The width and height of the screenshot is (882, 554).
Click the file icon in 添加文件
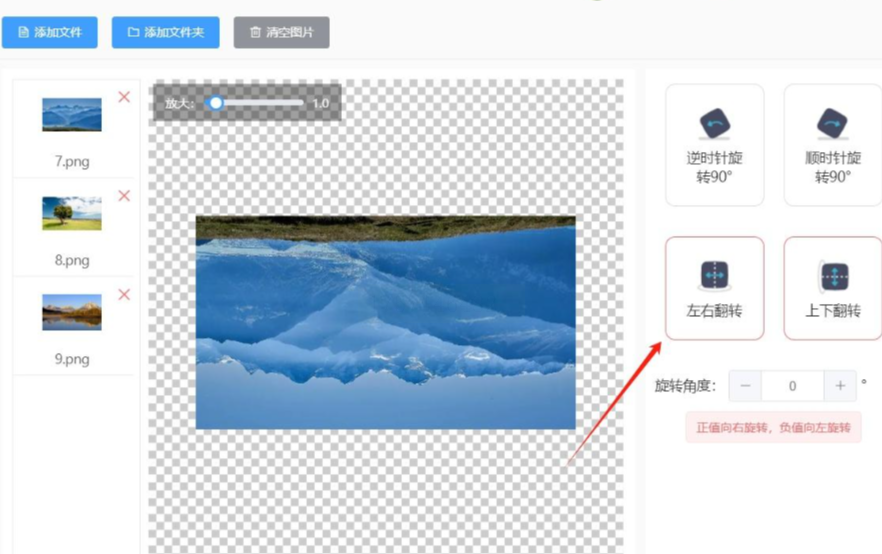coord(23,32)
